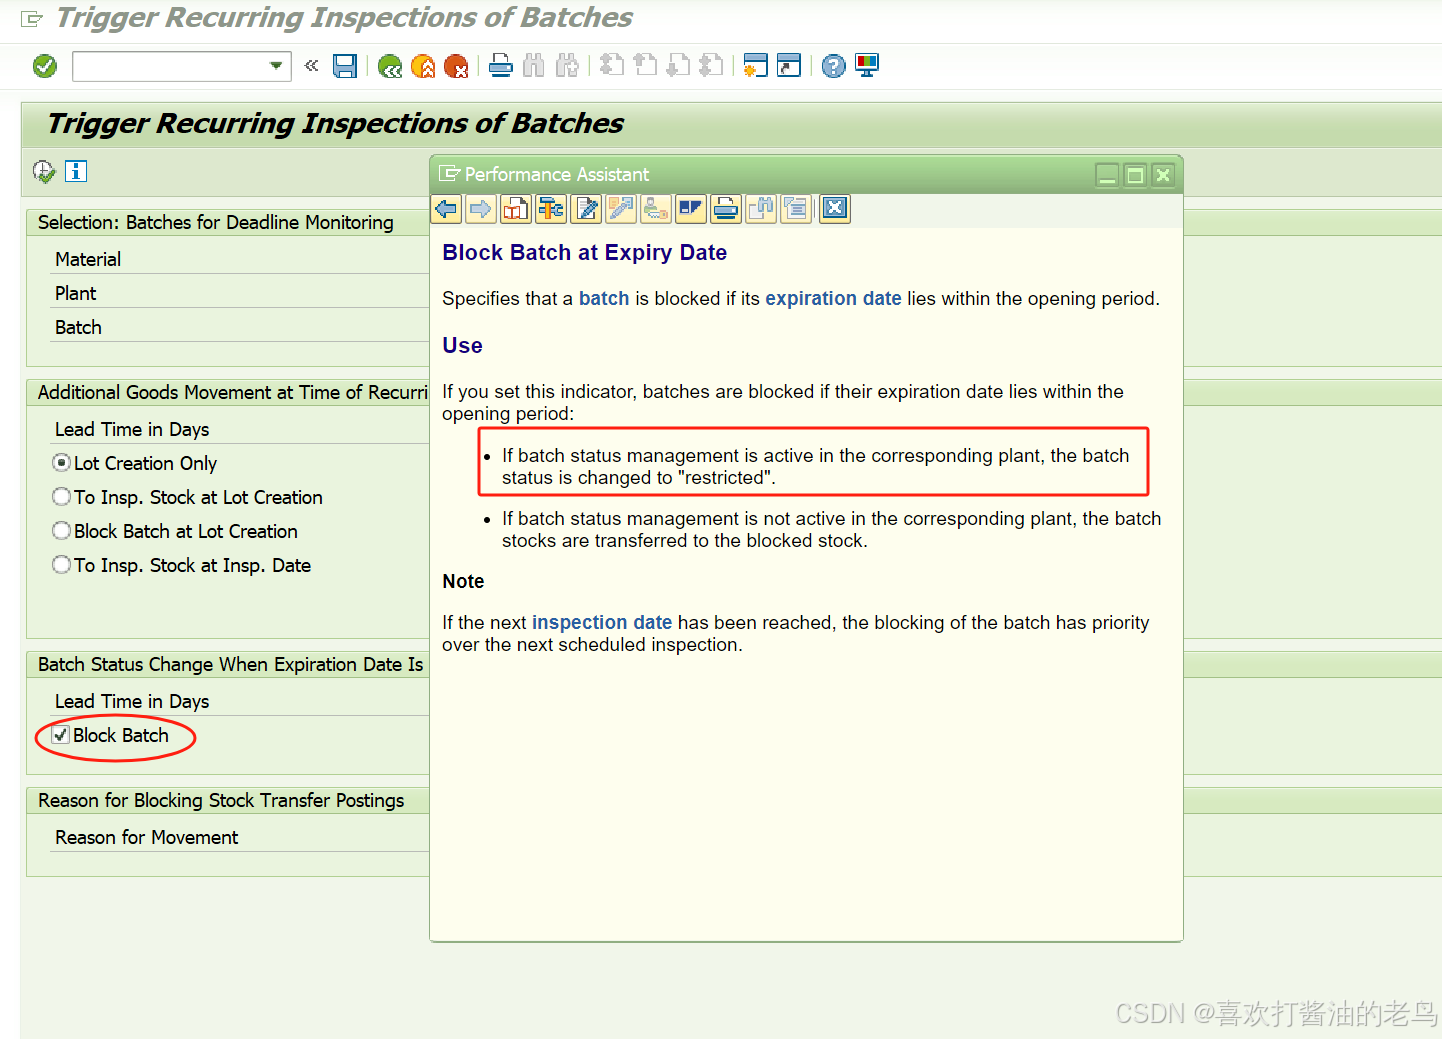This screenshot has width=1442, height=1039.
Task: Enable the Block Batch checkbox
Action: pyautogui.click(x=61, y=734)
